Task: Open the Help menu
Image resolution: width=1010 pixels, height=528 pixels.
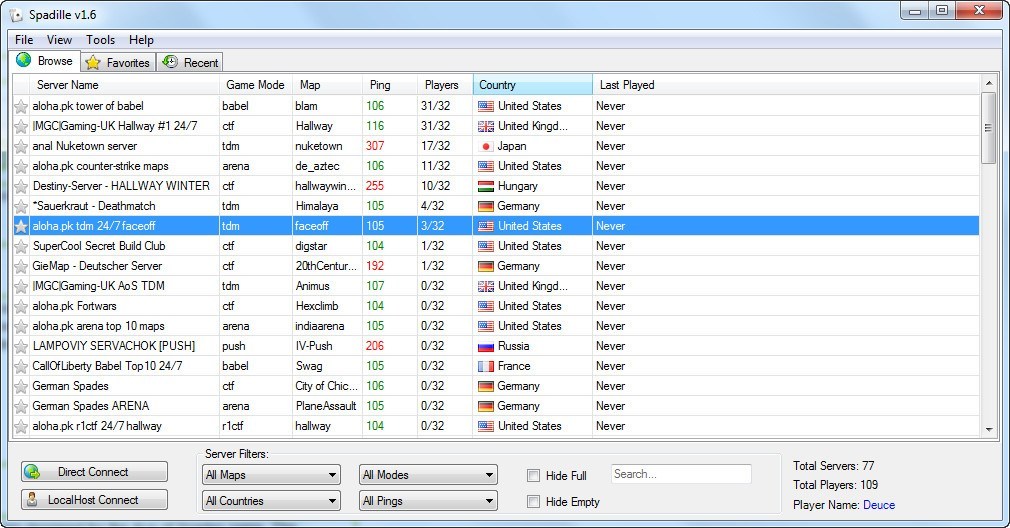Action: (141, 39)
